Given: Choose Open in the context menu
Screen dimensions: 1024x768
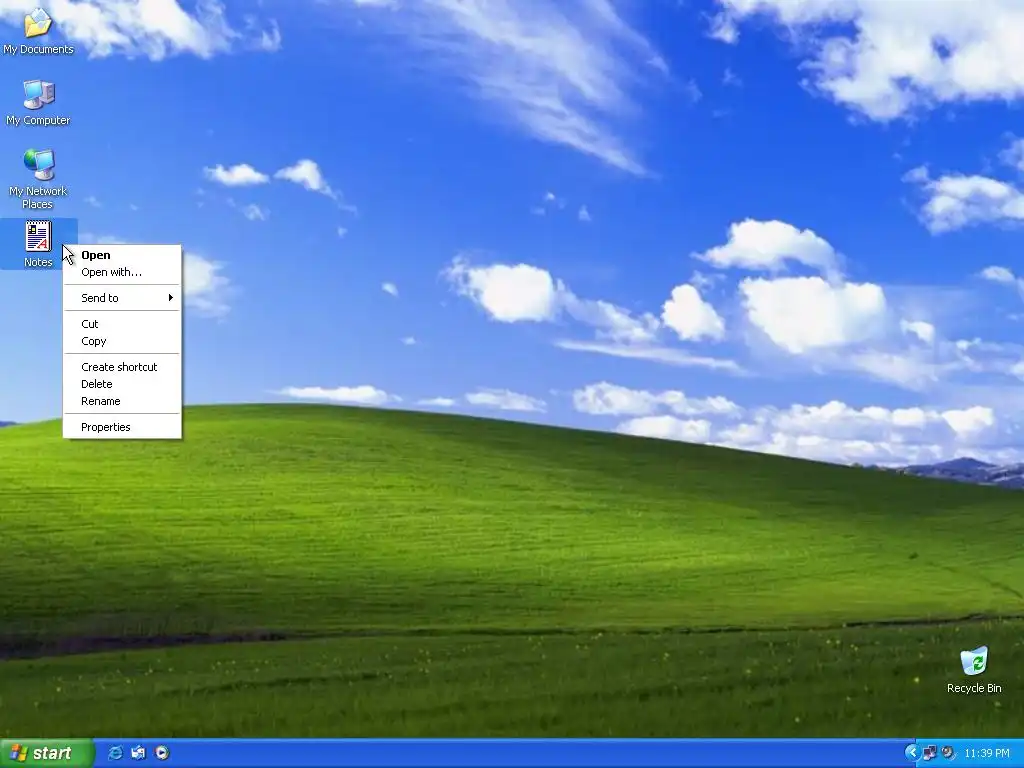Looking at the screenshot, I should [122, 255].
